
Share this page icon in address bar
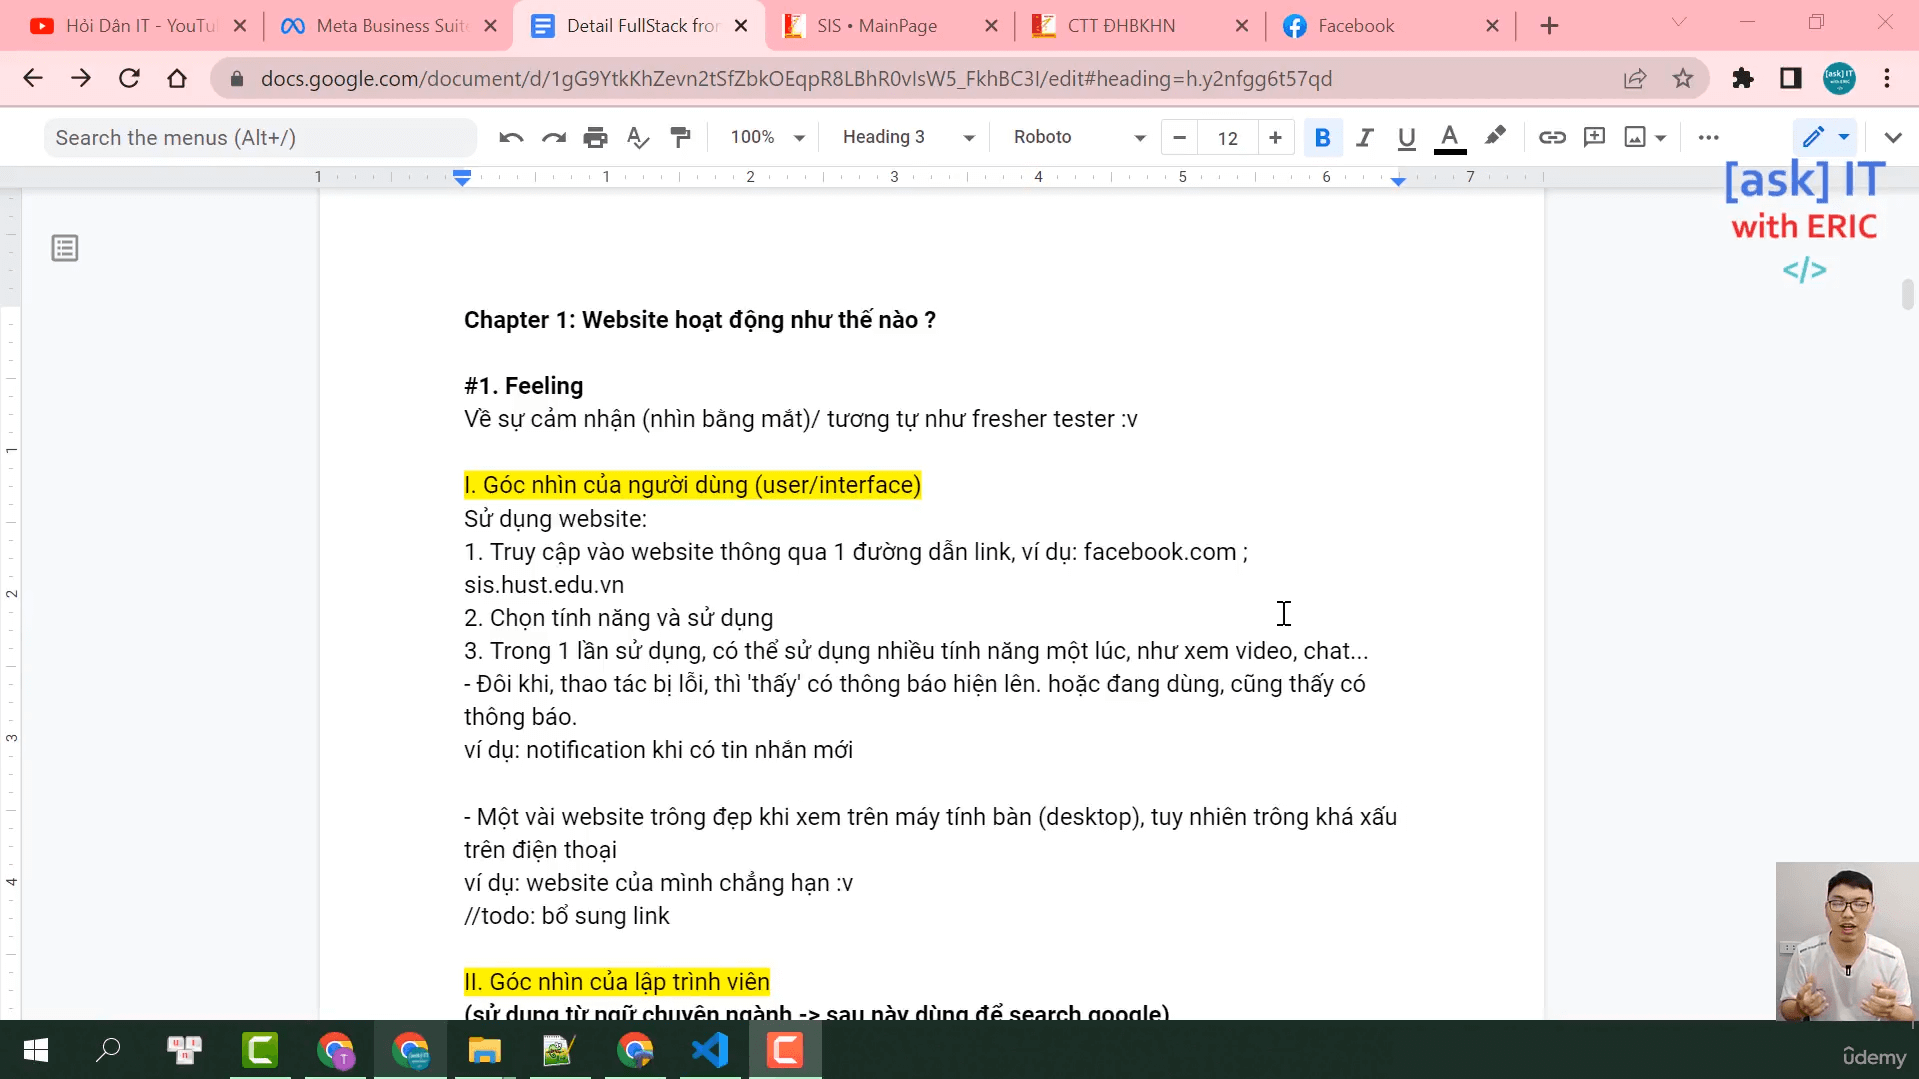click(1635, 79)
